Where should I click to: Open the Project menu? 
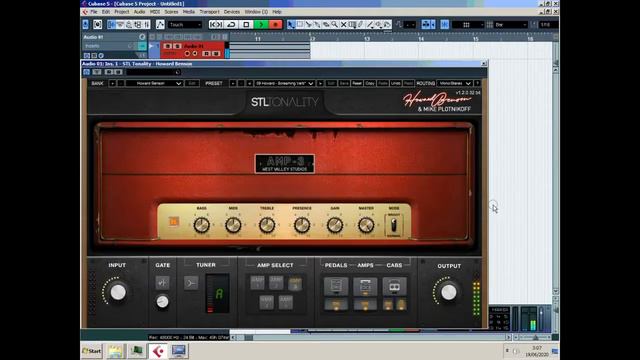122,12
